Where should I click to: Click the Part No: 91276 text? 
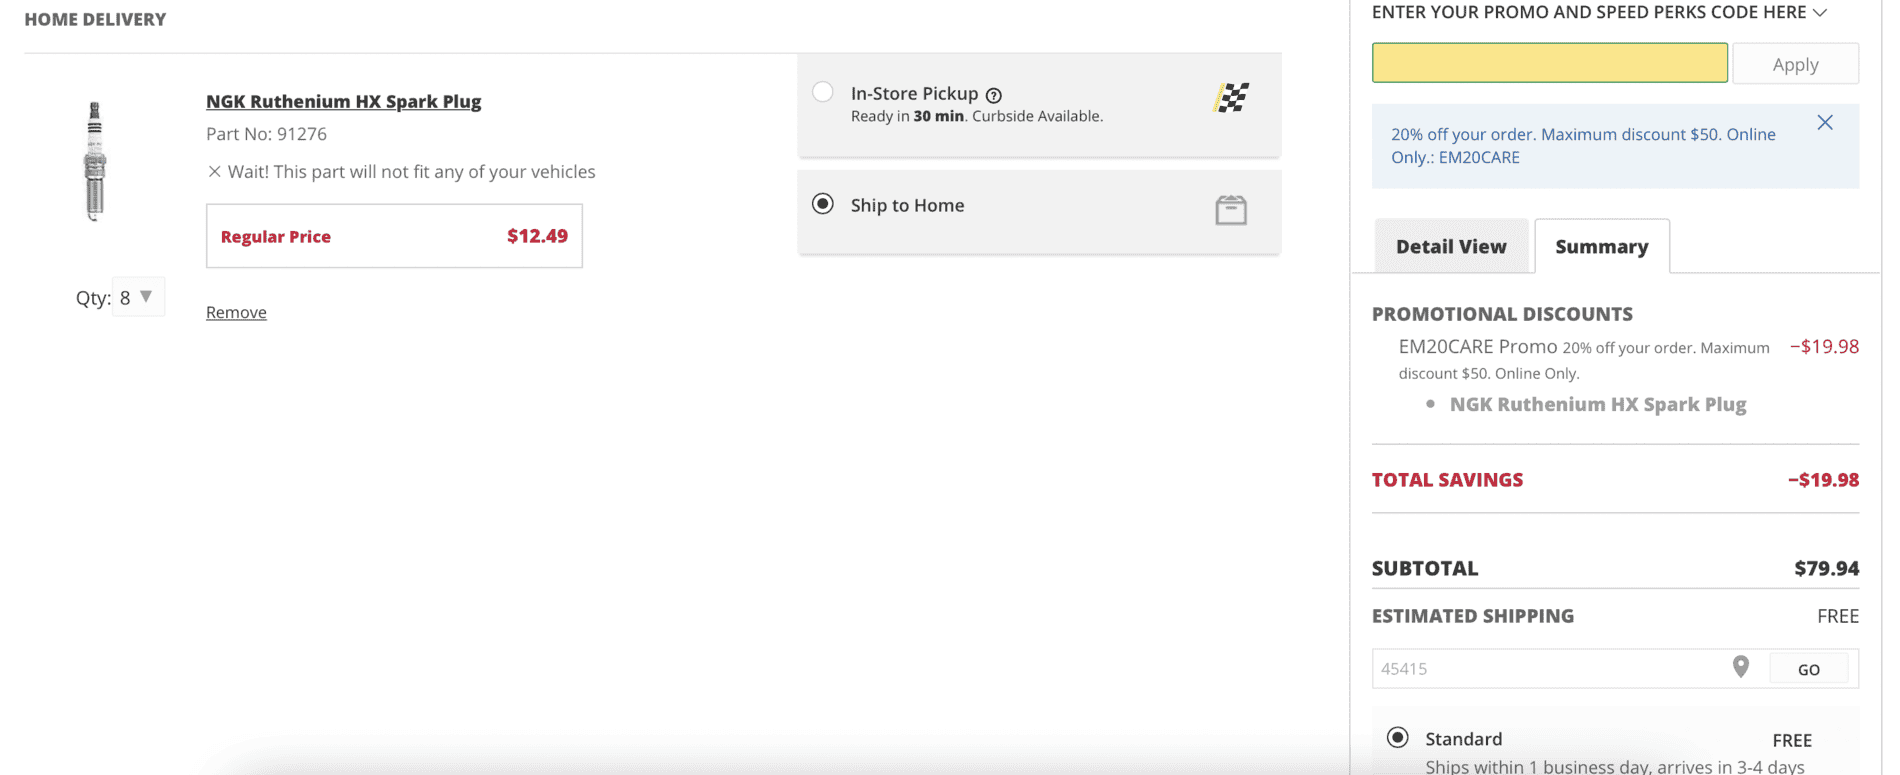[266, 134]
